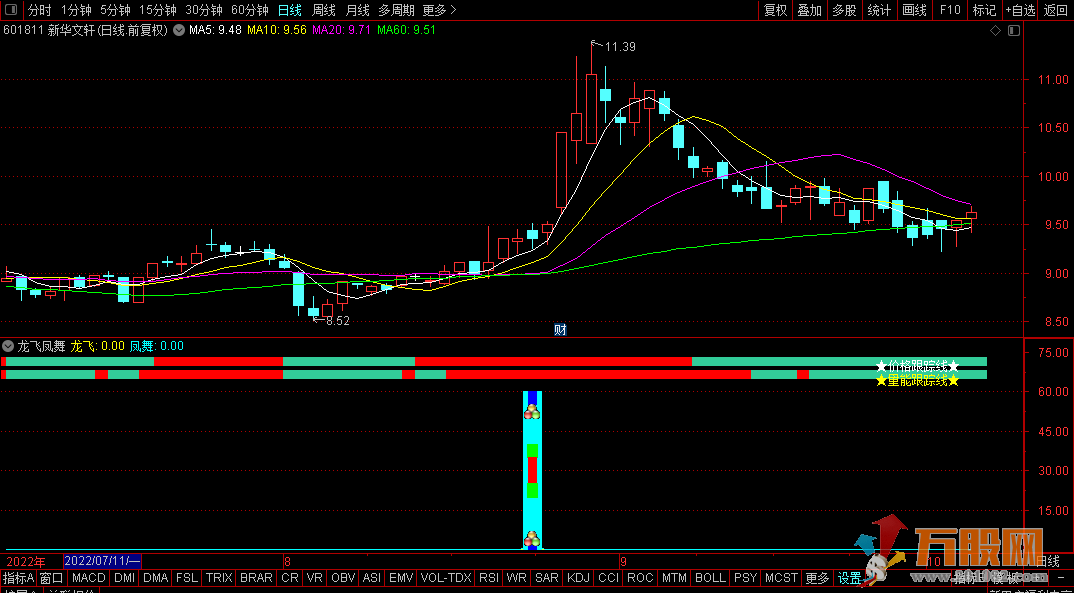Open the 龙飞凤舞 indicator dropdown arrow

click(8, 346)
